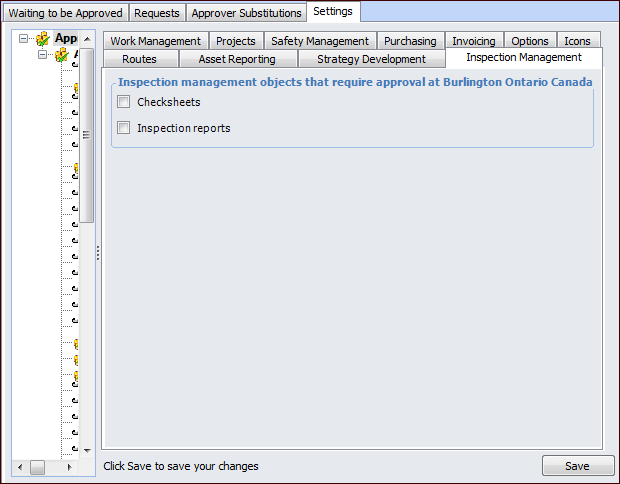Open the Waiting to be Approved tab
Image resolution: width=620 pixels, height=484 pixels.
point(66,13)
